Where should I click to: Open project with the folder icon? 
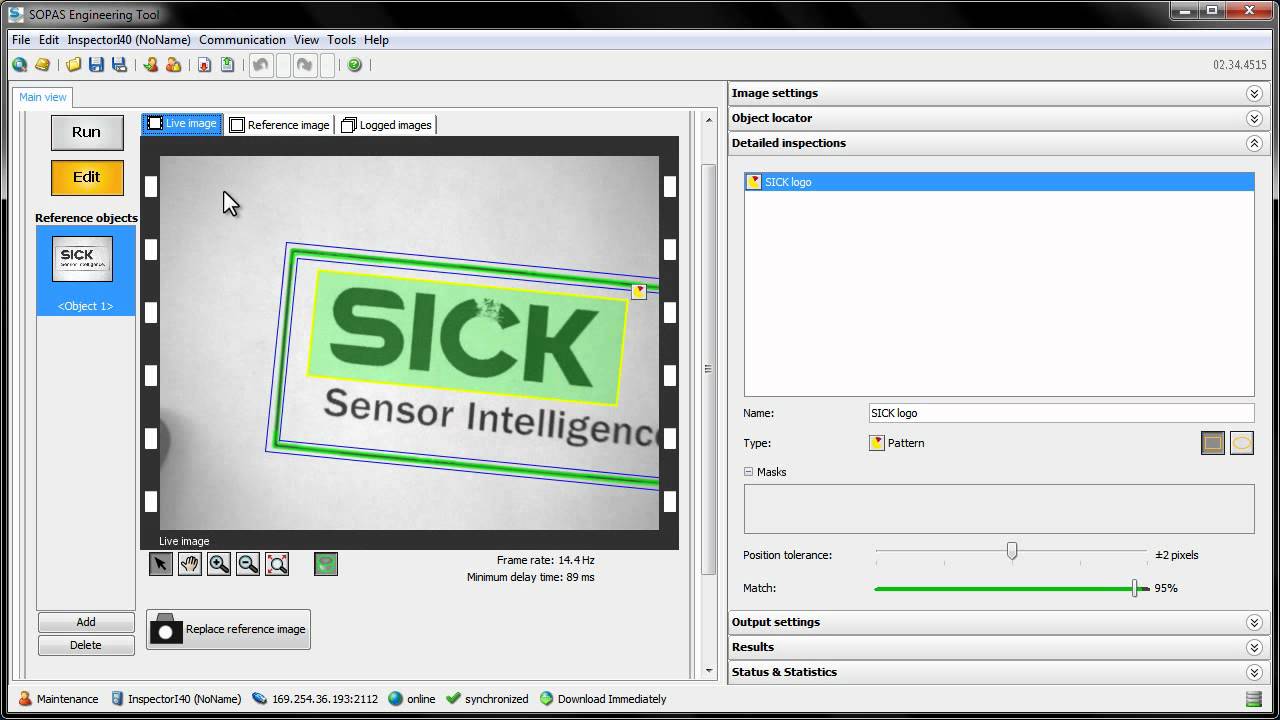click(x=73, y=65)
